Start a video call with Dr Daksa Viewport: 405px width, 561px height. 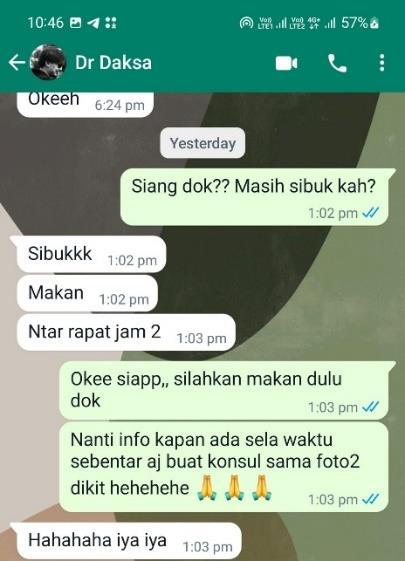point(286,63)
